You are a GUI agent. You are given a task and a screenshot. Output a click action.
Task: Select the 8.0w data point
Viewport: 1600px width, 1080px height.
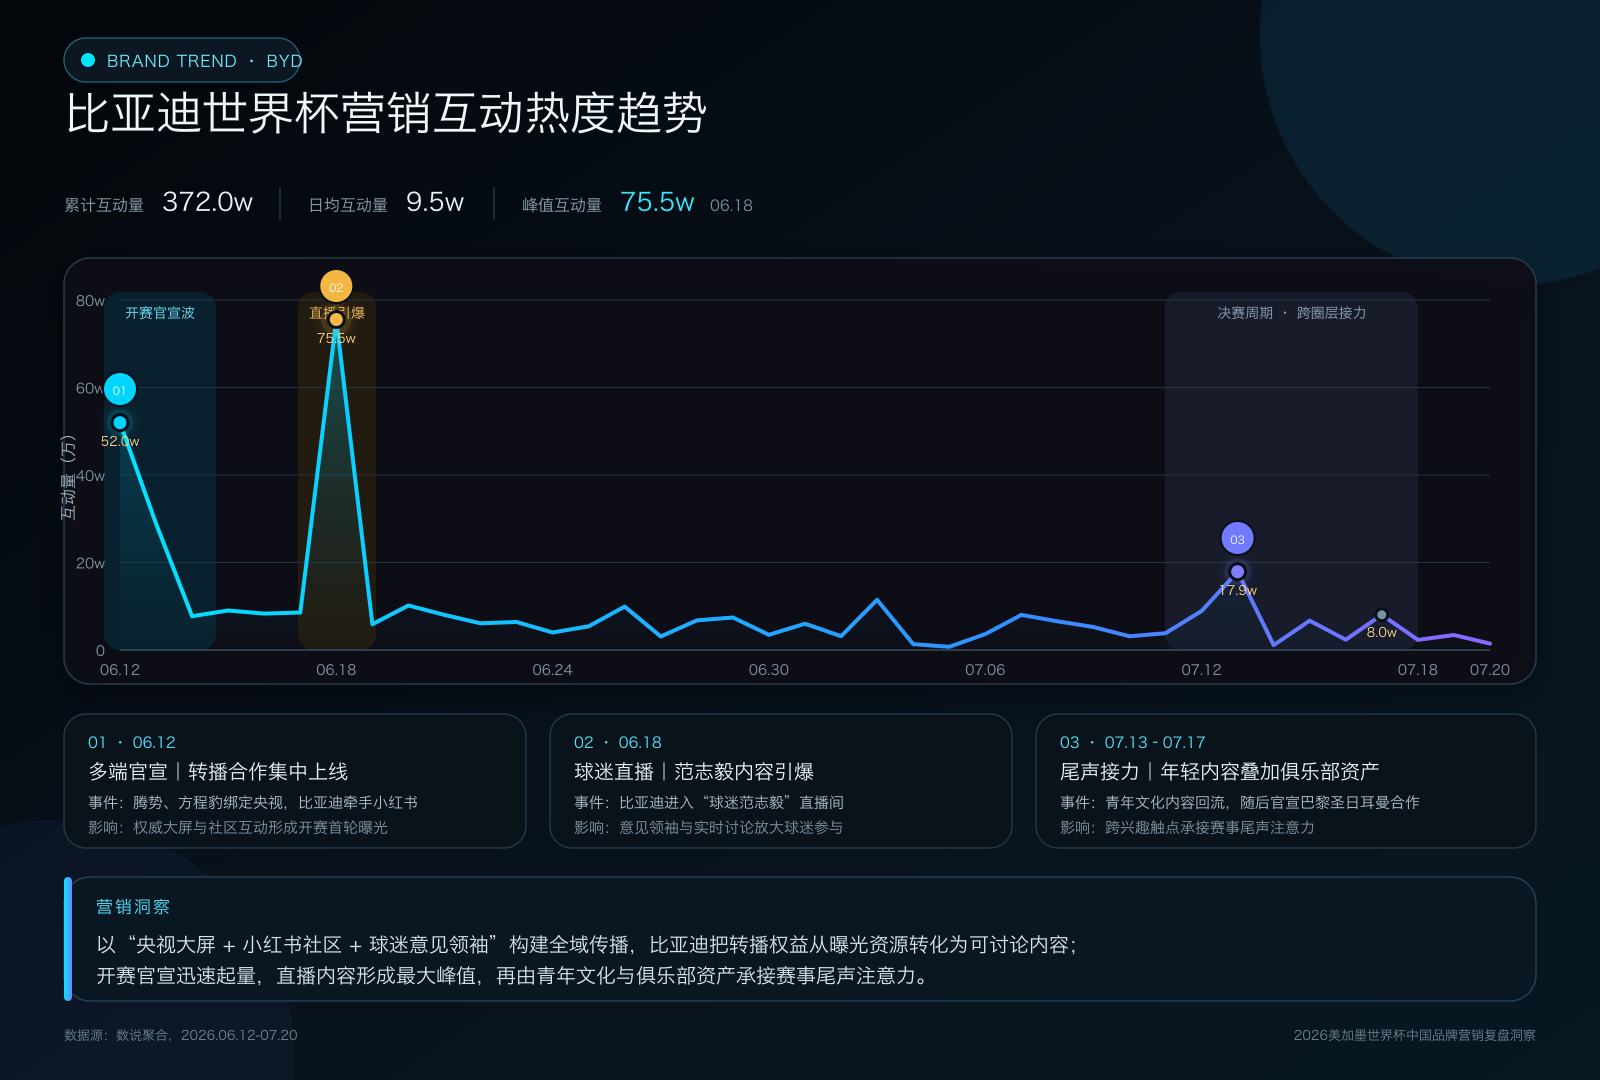pos(1381,615)
